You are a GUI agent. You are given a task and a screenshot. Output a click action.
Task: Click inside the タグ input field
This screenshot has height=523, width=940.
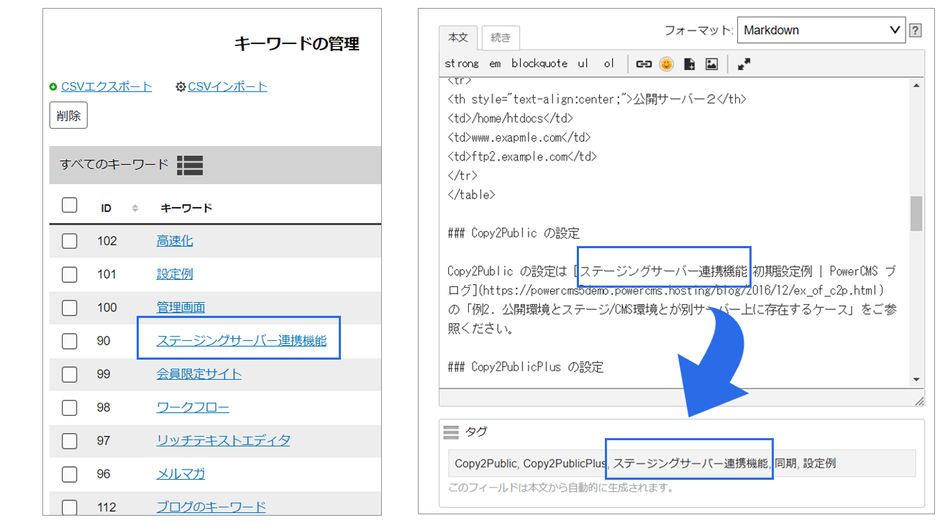[x=680, y=464]
